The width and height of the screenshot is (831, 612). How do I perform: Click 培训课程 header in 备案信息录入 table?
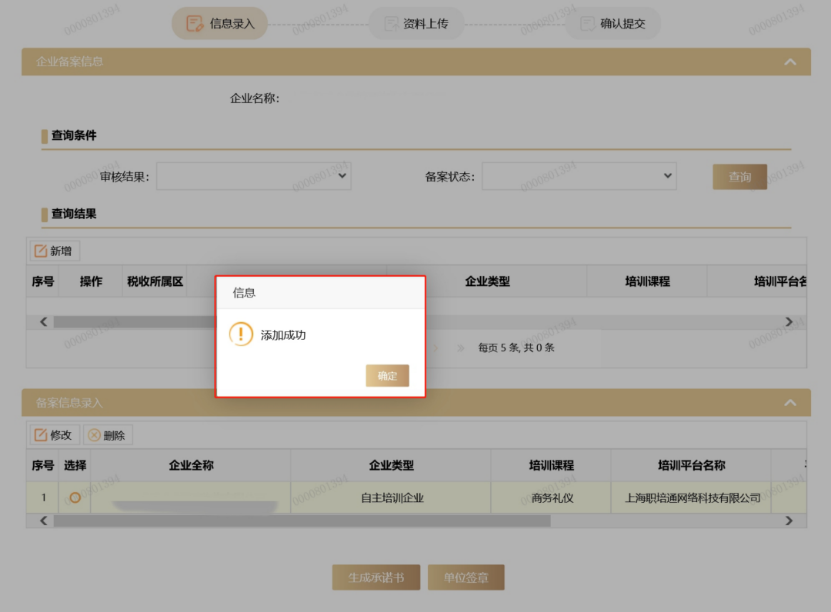(551, 465)
